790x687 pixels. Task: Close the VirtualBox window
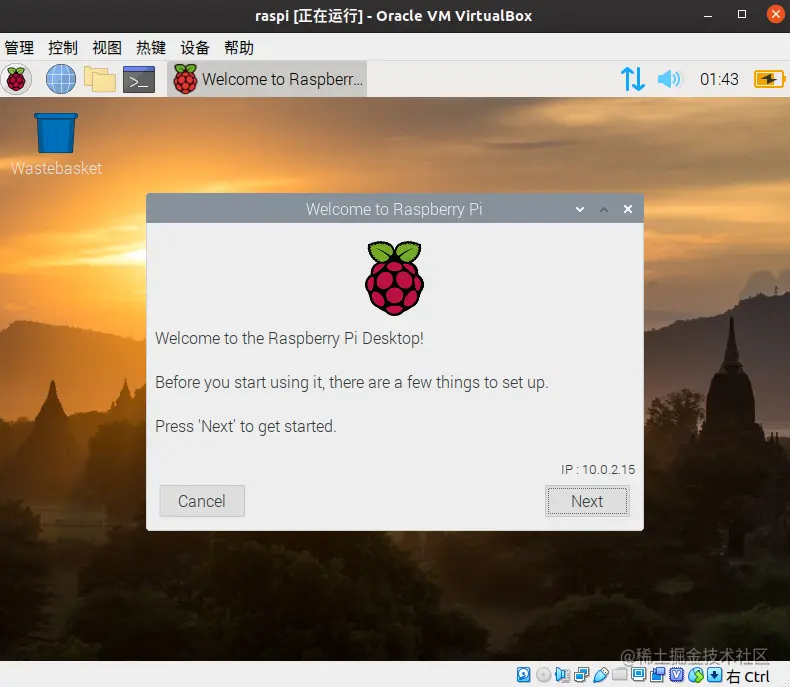775,14
